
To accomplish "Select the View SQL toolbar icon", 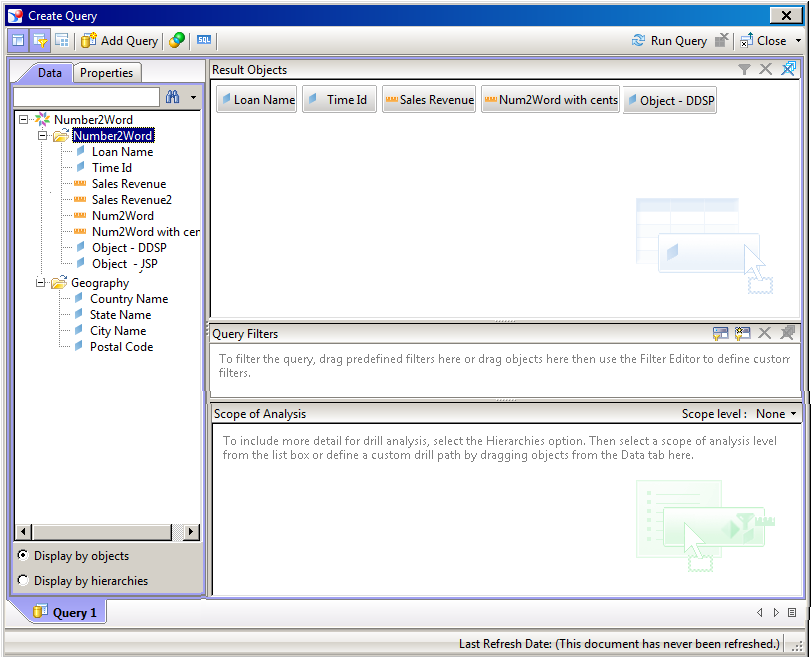I will pos(204,40).
